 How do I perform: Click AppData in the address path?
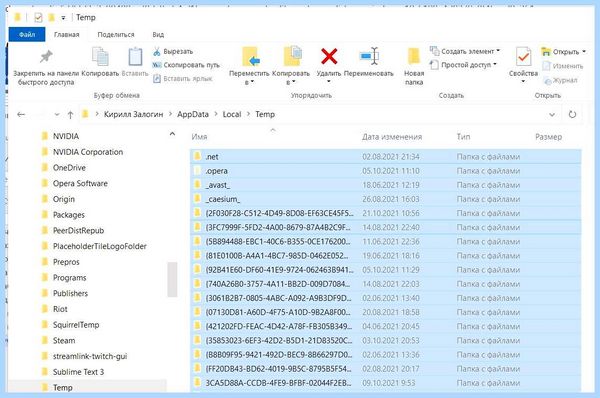[x=193, y=114]
